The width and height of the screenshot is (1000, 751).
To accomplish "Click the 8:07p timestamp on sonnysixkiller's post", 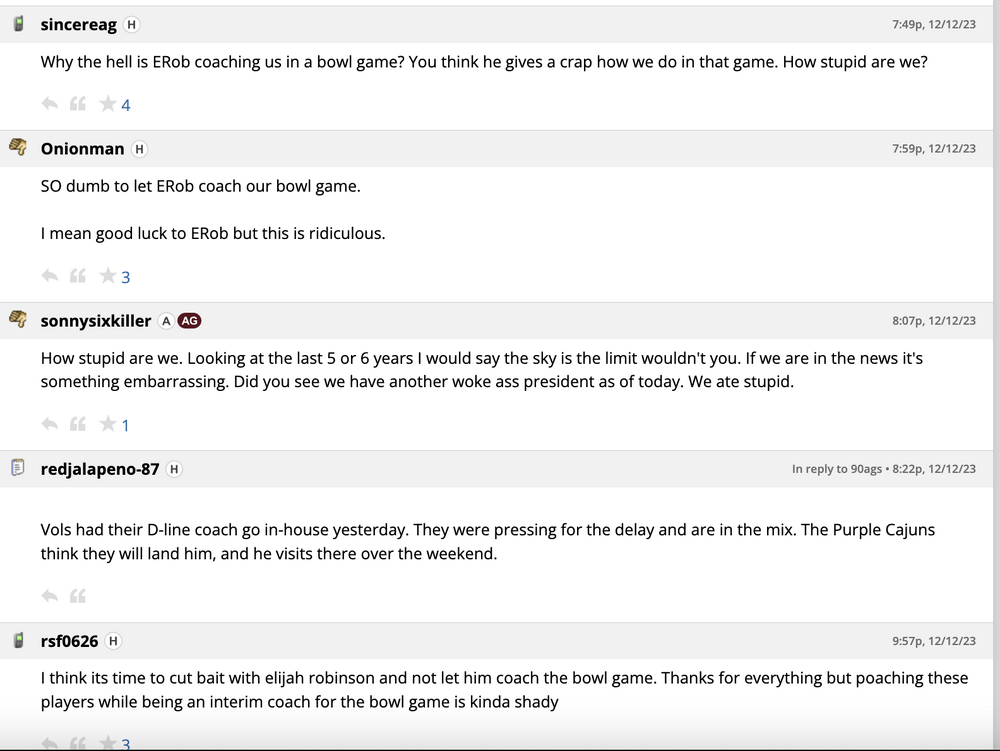I will pyautogui.click(x=933, y=321).
